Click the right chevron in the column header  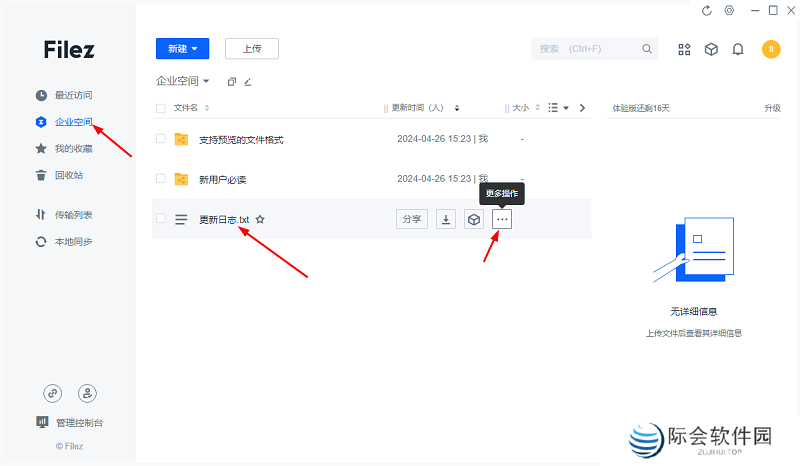582,108
